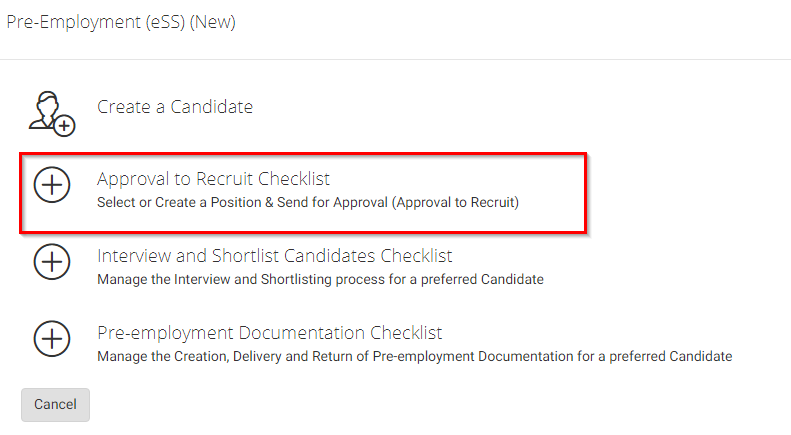Click the plus icon beside Interview and Shortlist
The height and width of the screenshot is (435, 791).
(x=52, y=262)
